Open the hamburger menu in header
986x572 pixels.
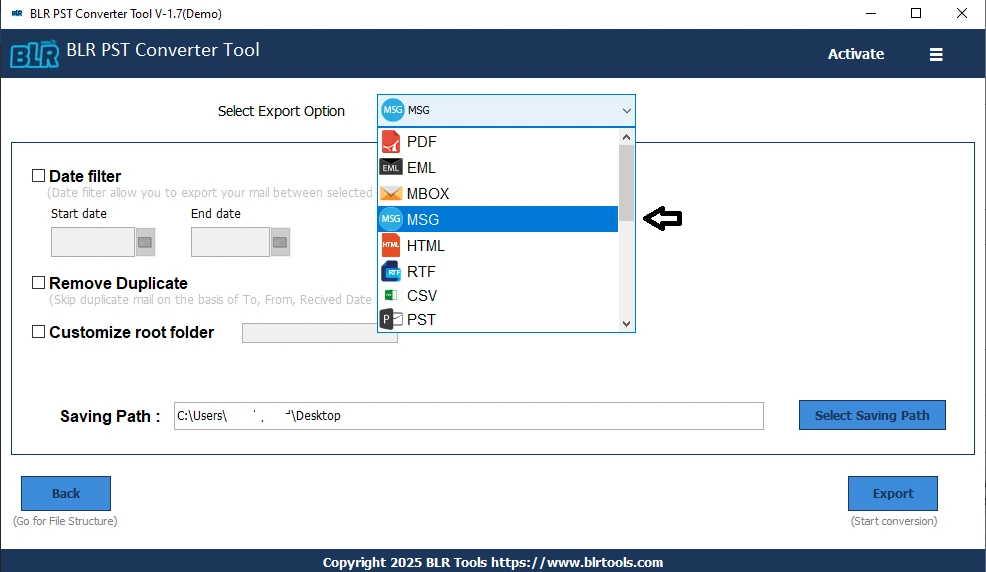point(936,55)
